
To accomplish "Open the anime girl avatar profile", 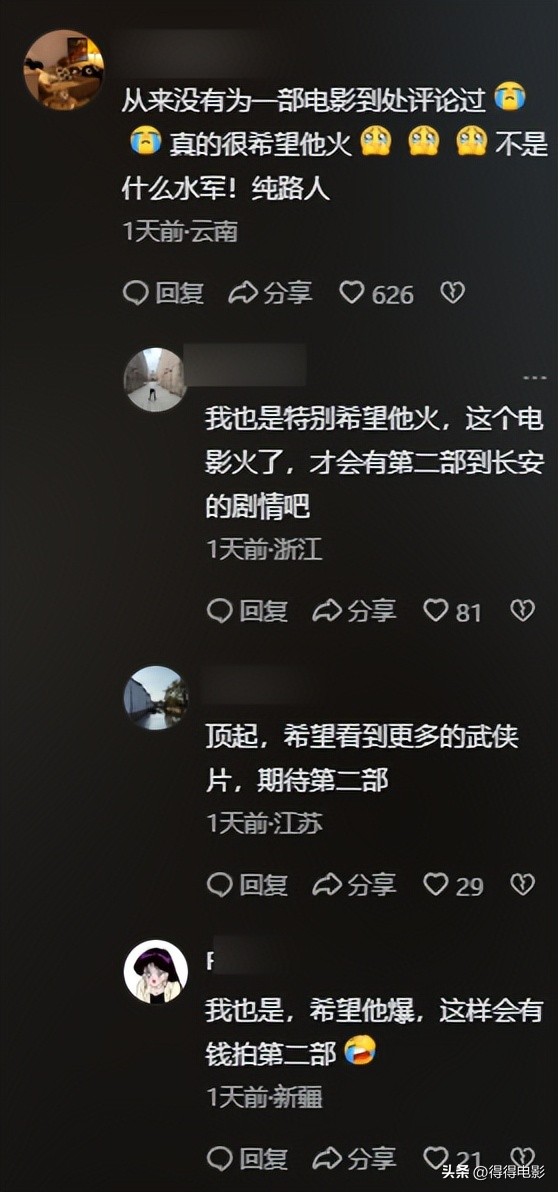I will coord(156,972).
